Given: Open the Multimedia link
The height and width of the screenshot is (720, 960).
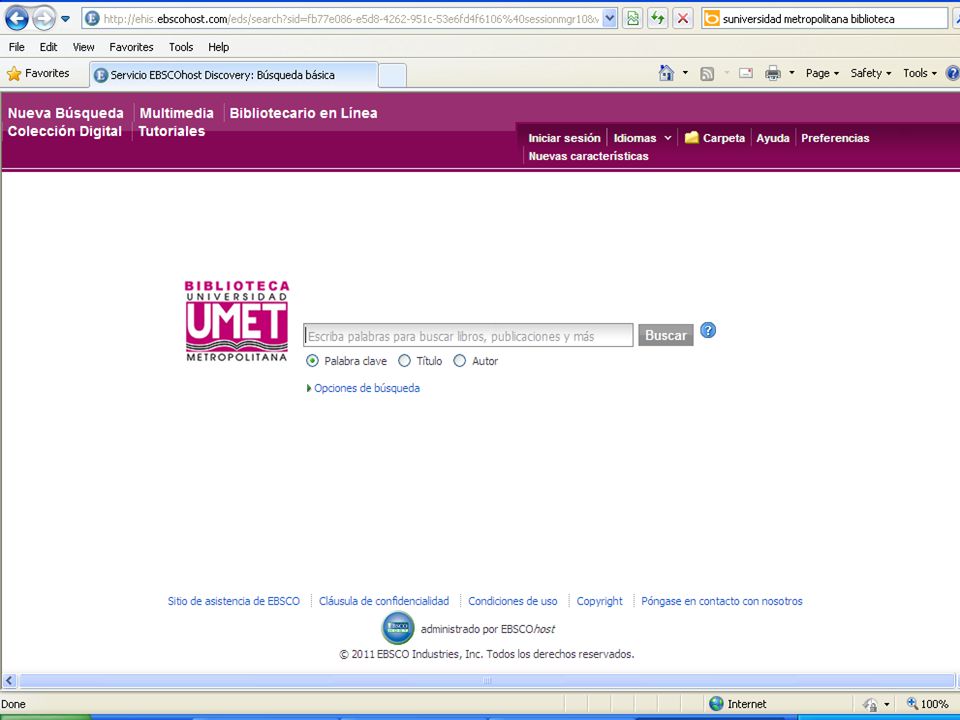Looking at the screenshot, I should [176, 113].
